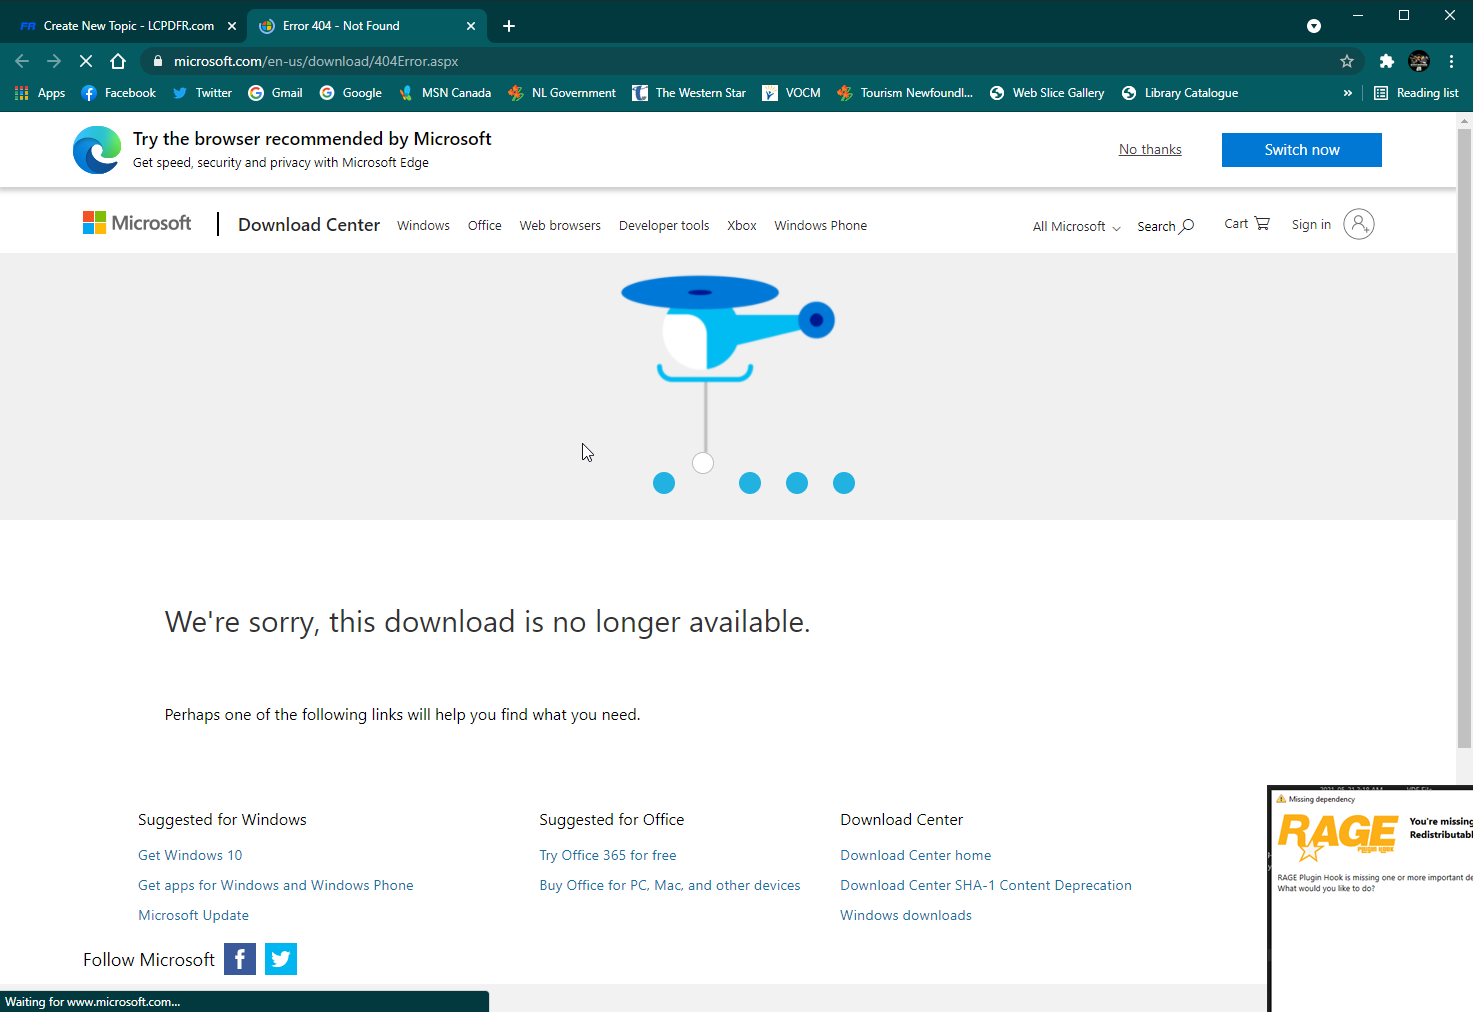1473x1012 pixels.
Task: Open the NL Government bookmark
Action: [562, 93]
